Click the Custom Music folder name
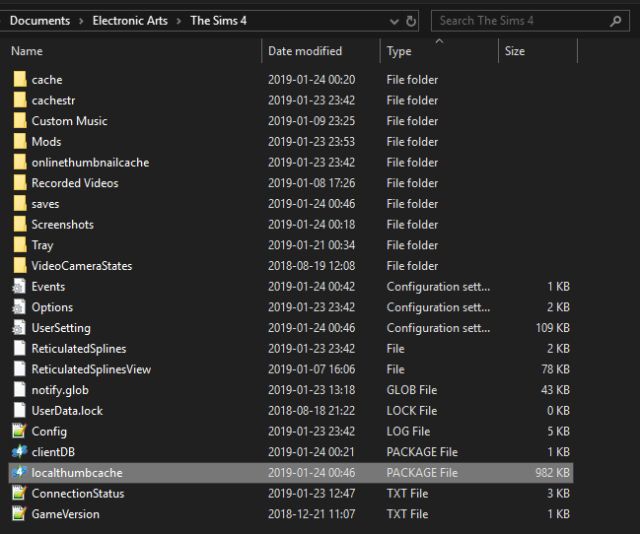The width and height of the screenshot is (640, 534). pyautogui.click(x=69, y=121)
